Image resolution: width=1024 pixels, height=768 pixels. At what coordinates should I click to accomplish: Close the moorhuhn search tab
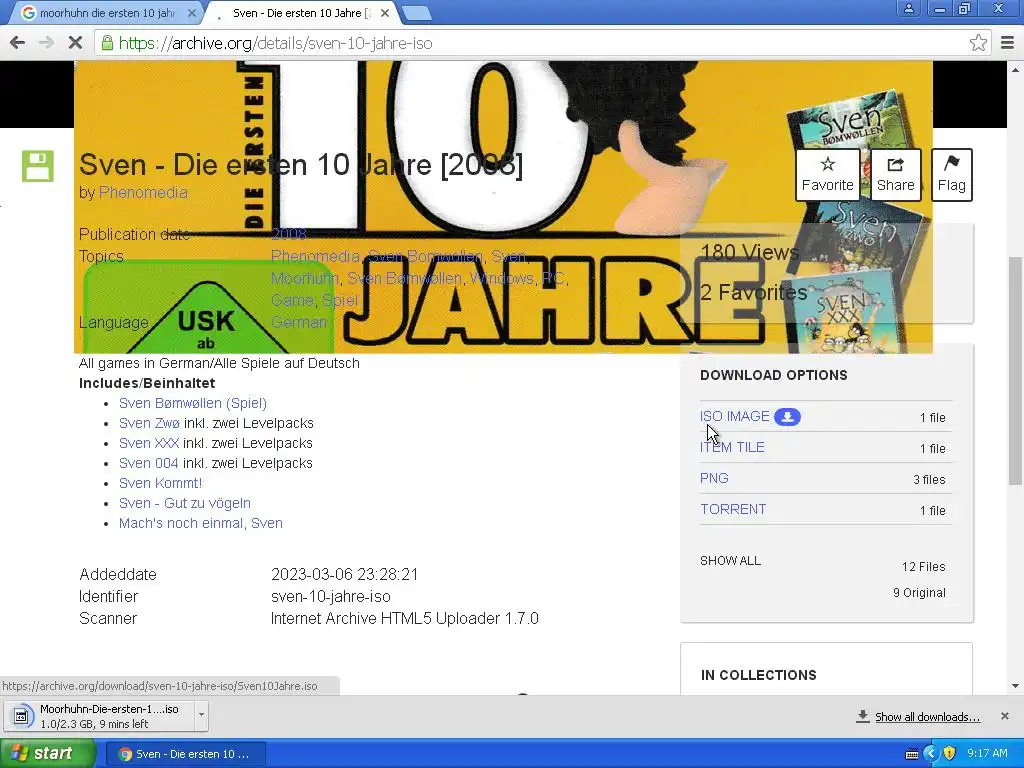click(x=191, y=13)
